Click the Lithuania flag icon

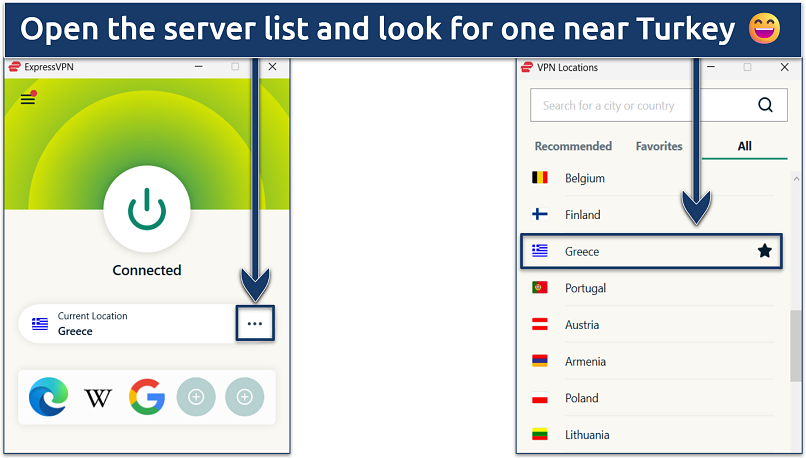[x=540, y=434]
